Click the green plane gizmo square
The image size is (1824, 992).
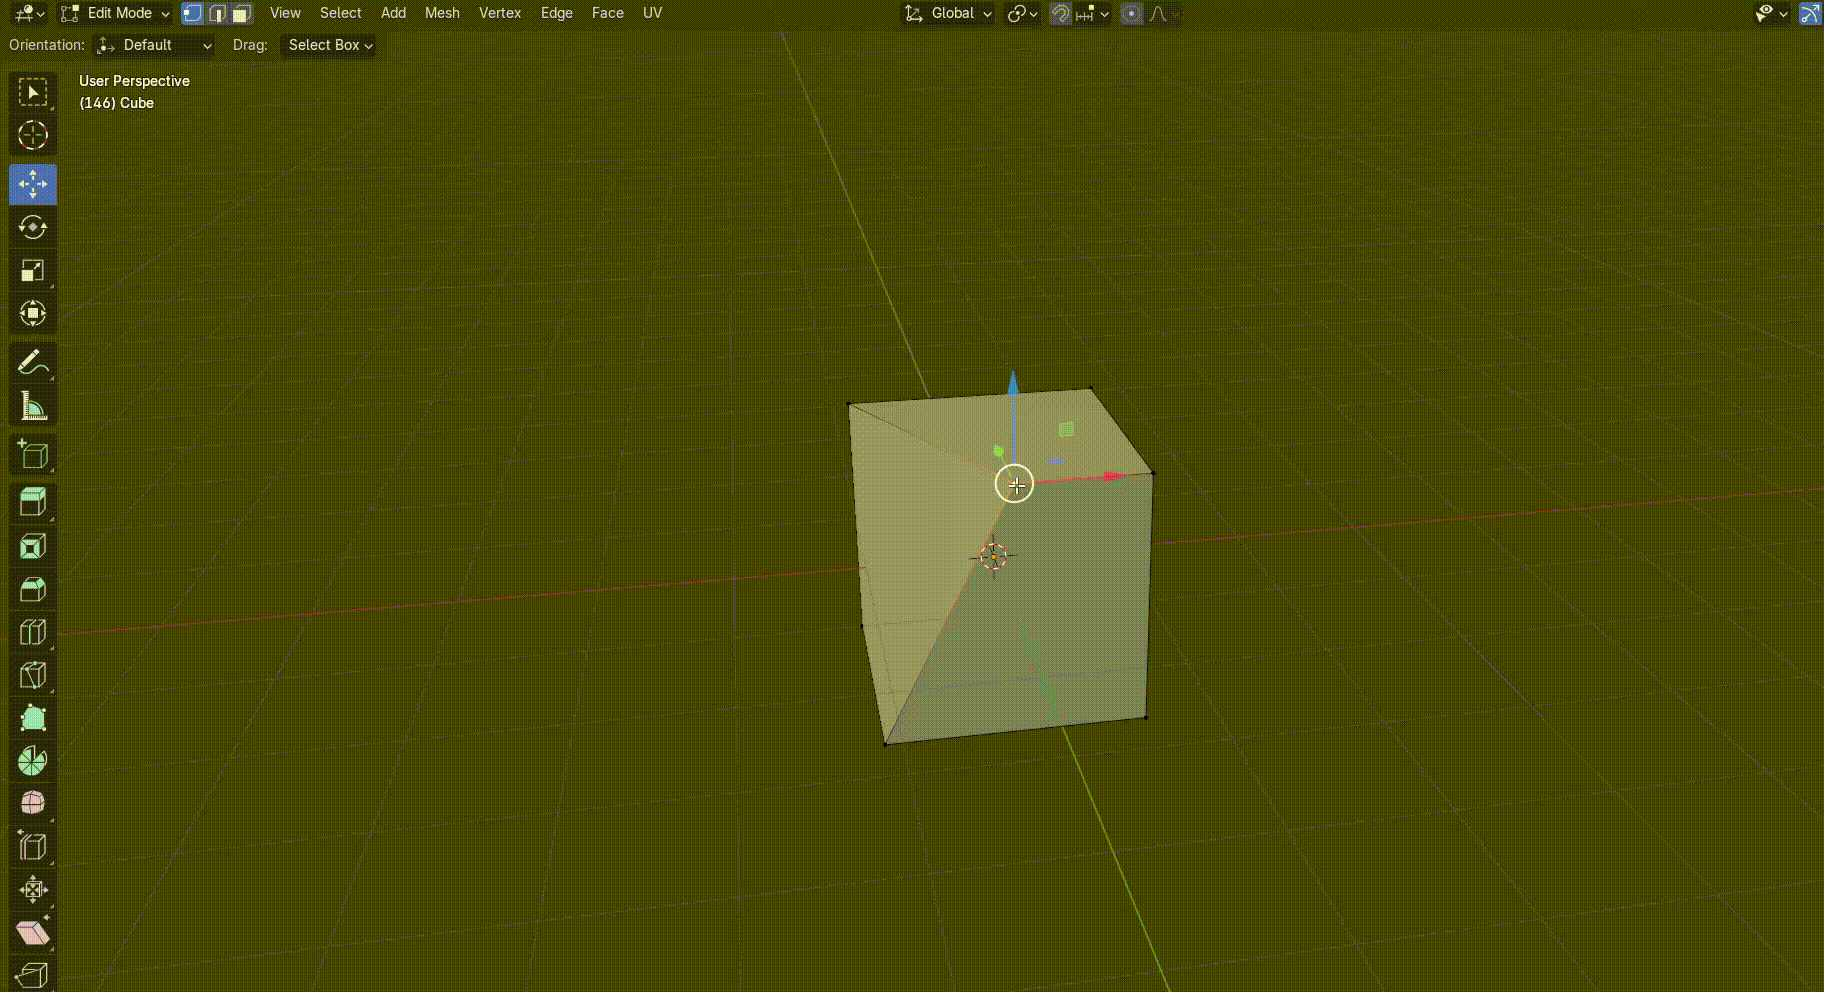1066,430
